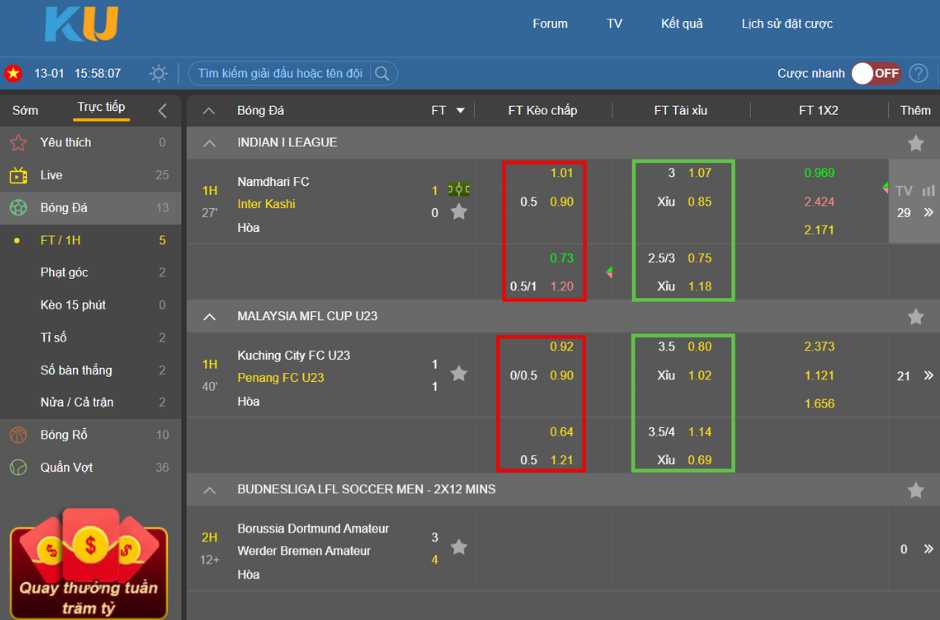
Task: Open TV stream icon for Namdhari match
Action: [904, 191]
